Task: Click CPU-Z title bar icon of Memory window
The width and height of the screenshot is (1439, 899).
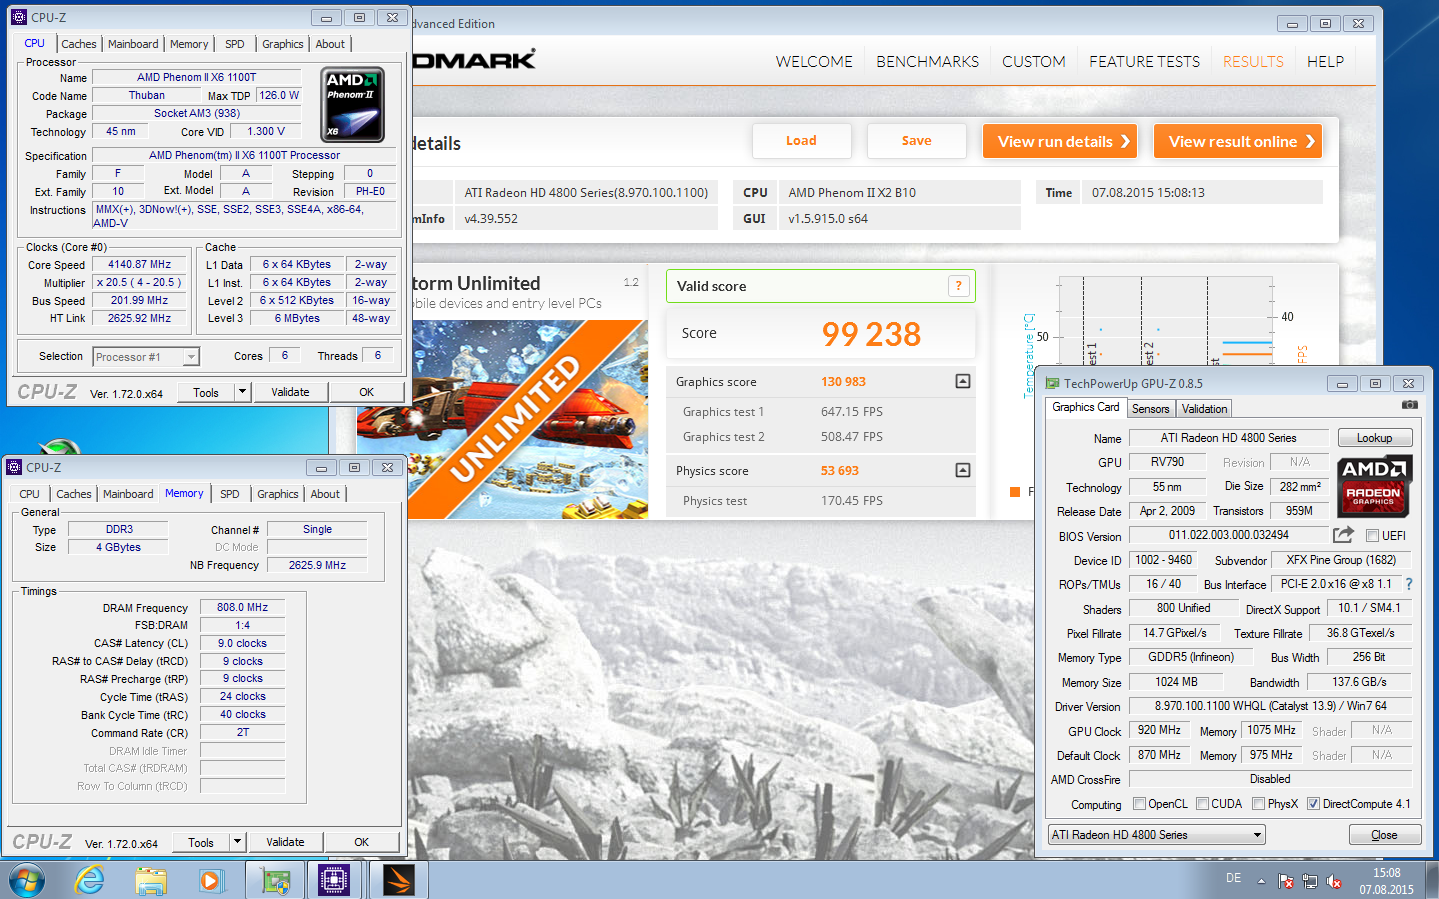Action: [x=14, y=467]
